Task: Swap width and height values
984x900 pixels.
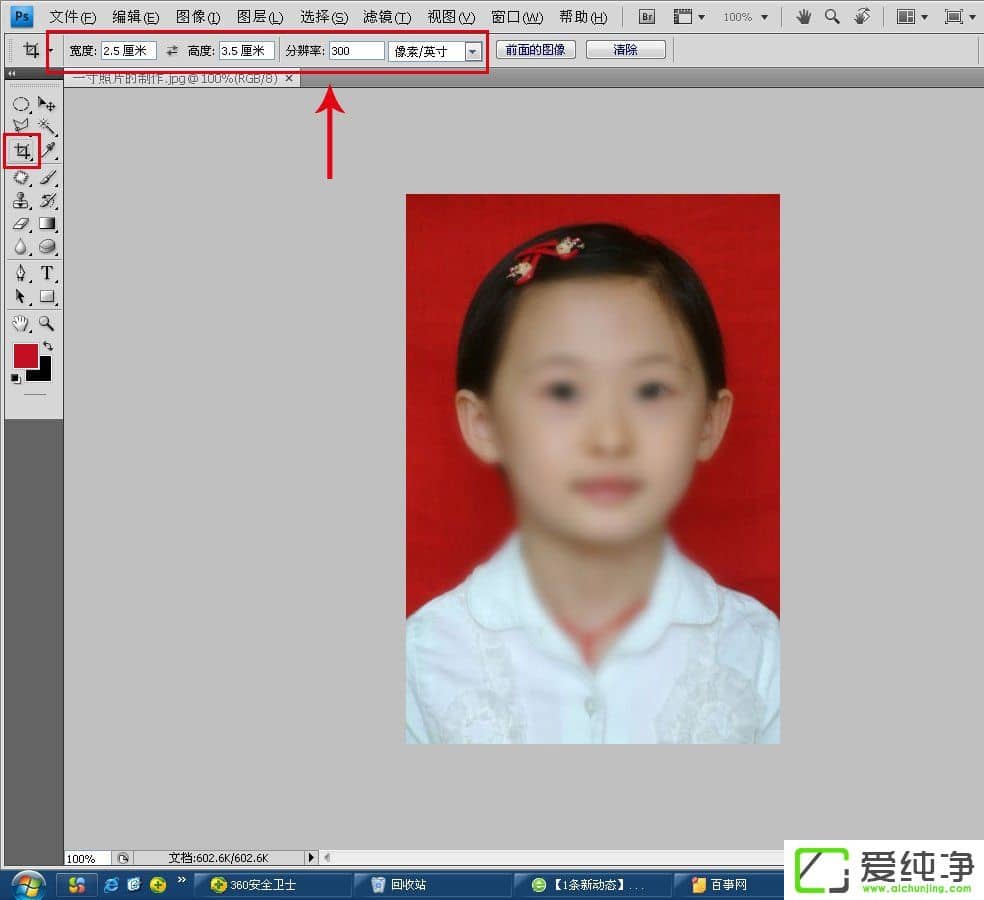Action: (x=172, y=50)
